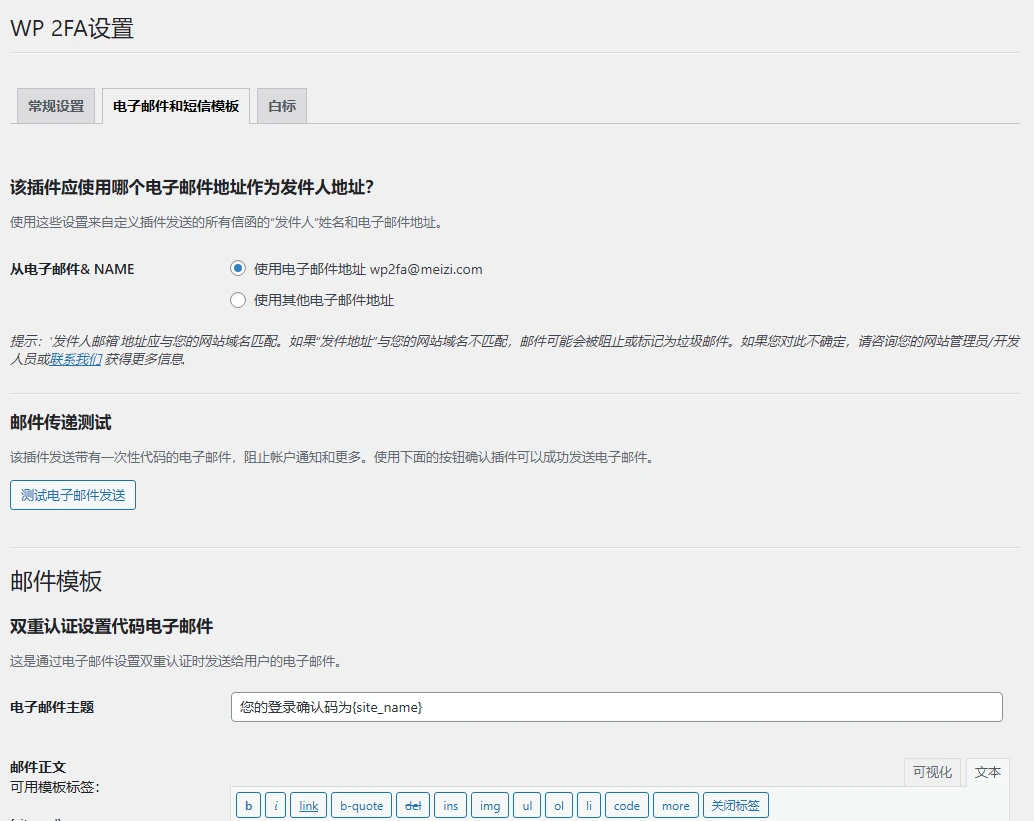Apply strikethrough with the del button
The height and width of the screenshot is (821, 1034).
[x=413, y=805]
